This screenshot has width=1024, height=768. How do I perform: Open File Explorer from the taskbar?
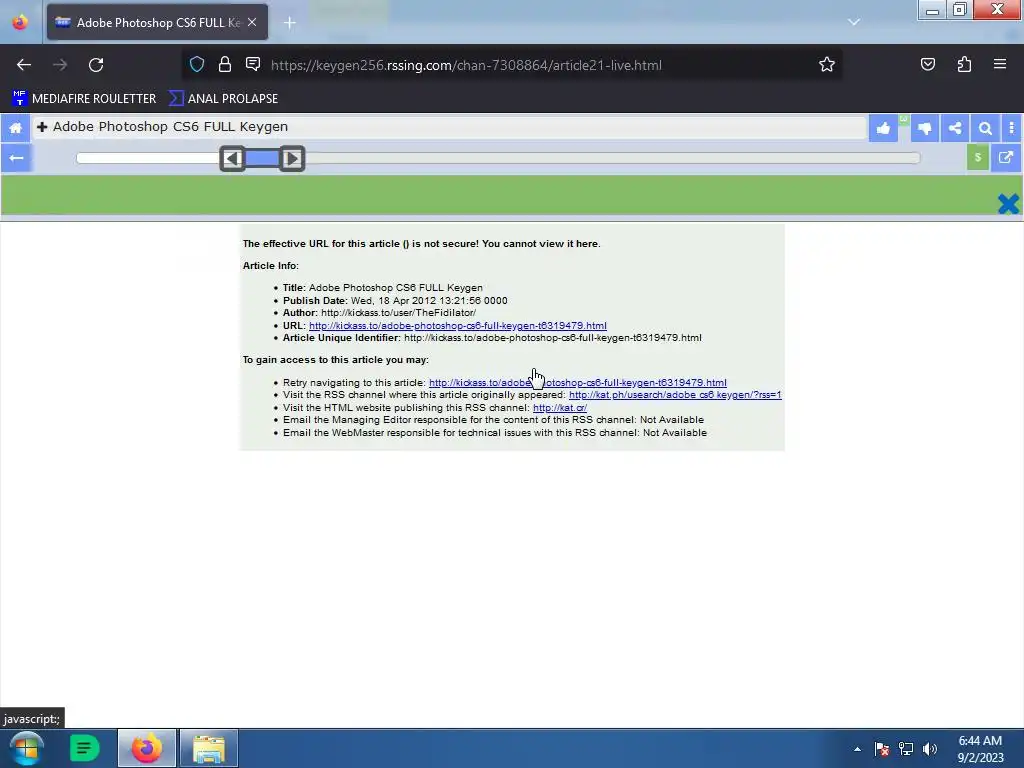tap(209, 748)
